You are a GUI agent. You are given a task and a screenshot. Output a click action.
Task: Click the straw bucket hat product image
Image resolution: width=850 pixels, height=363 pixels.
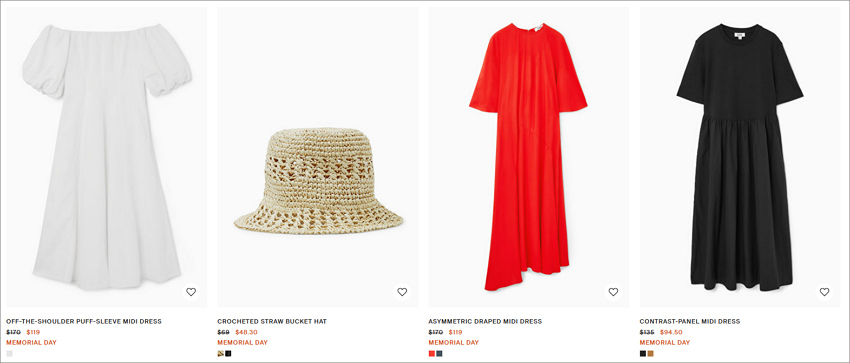click(x=318, y=157)
